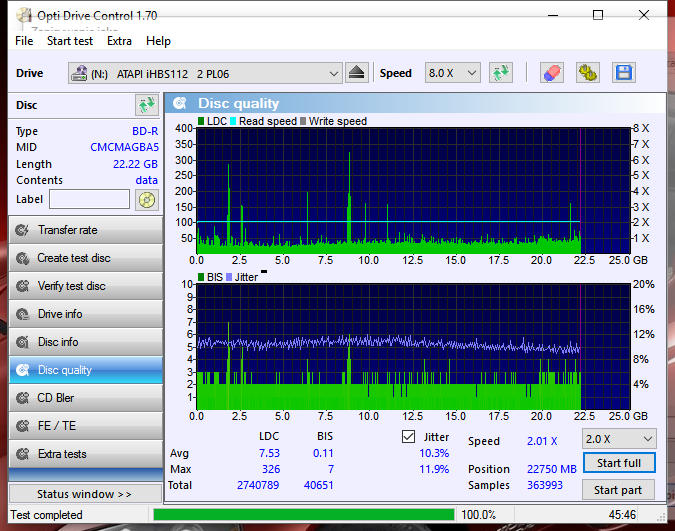This screenshot has width=675, height=531.
Task: Click the Disc quality sidebar icon
Action: click(x=22, y=370)
